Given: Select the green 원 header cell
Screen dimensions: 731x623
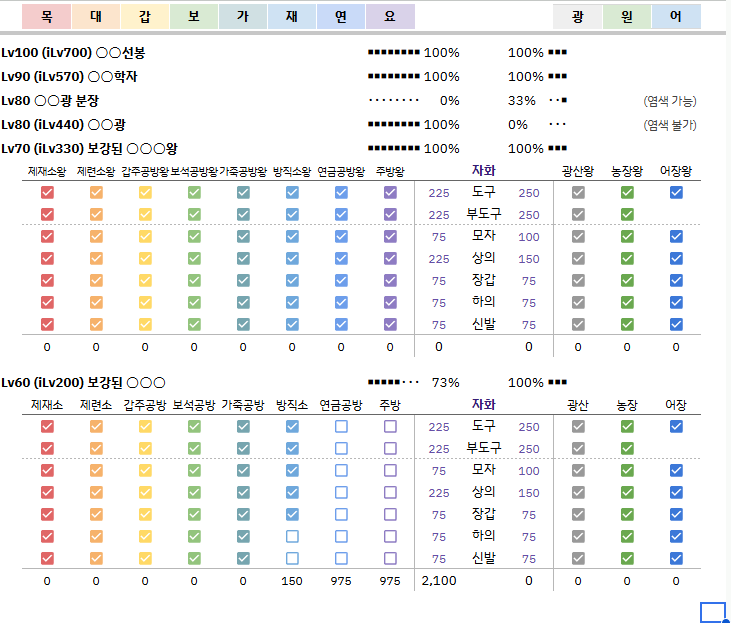Looking at the screenshot, I should pos(627,17).
